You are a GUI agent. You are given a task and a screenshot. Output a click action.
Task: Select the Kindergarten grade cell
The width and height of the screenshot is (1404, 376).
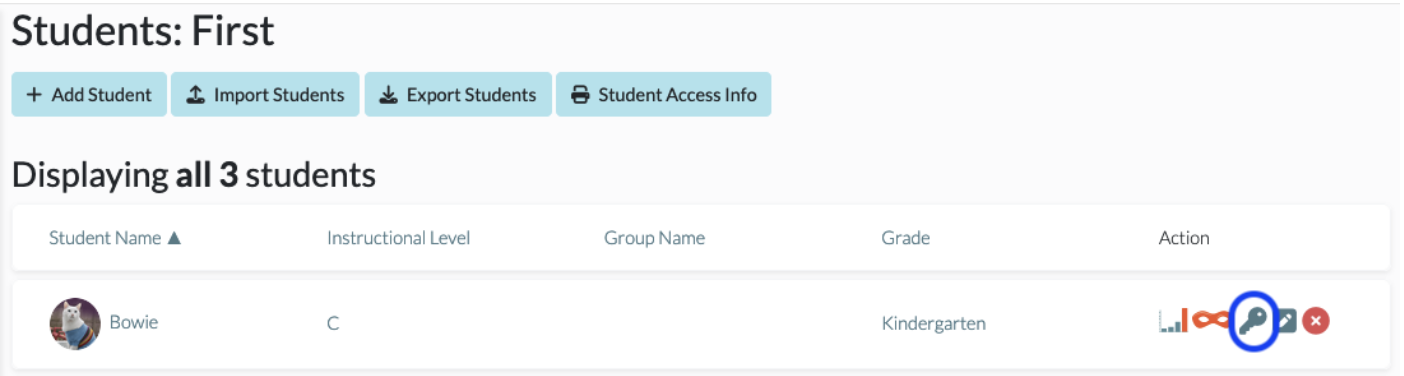[x=933, y=323]
